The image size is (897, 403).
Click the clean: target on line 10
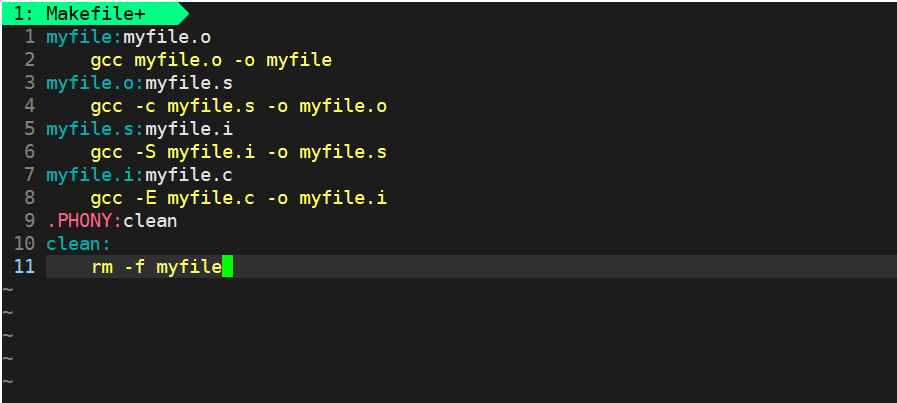pyautogui.click(x=79, y=244)
